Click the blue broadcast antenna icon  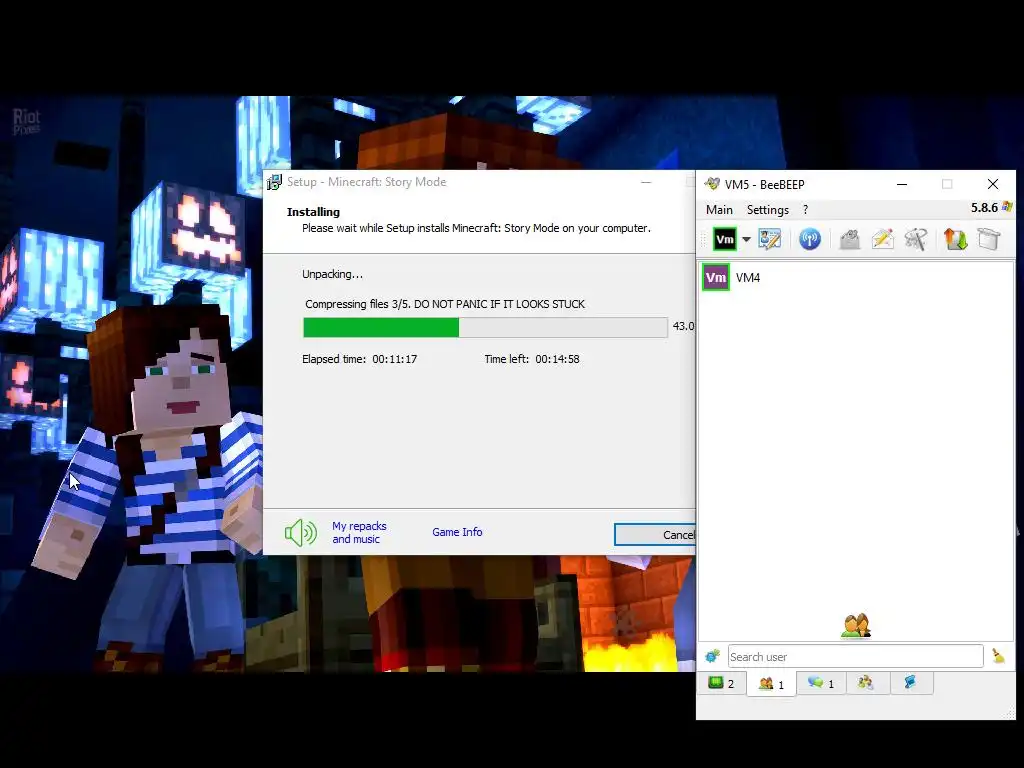tap(810, 239)
